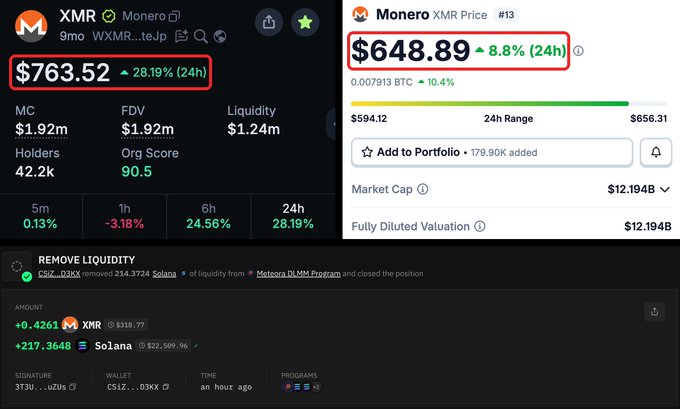Expand the Market Cap $12.194B chevron

tap(665, 190)
